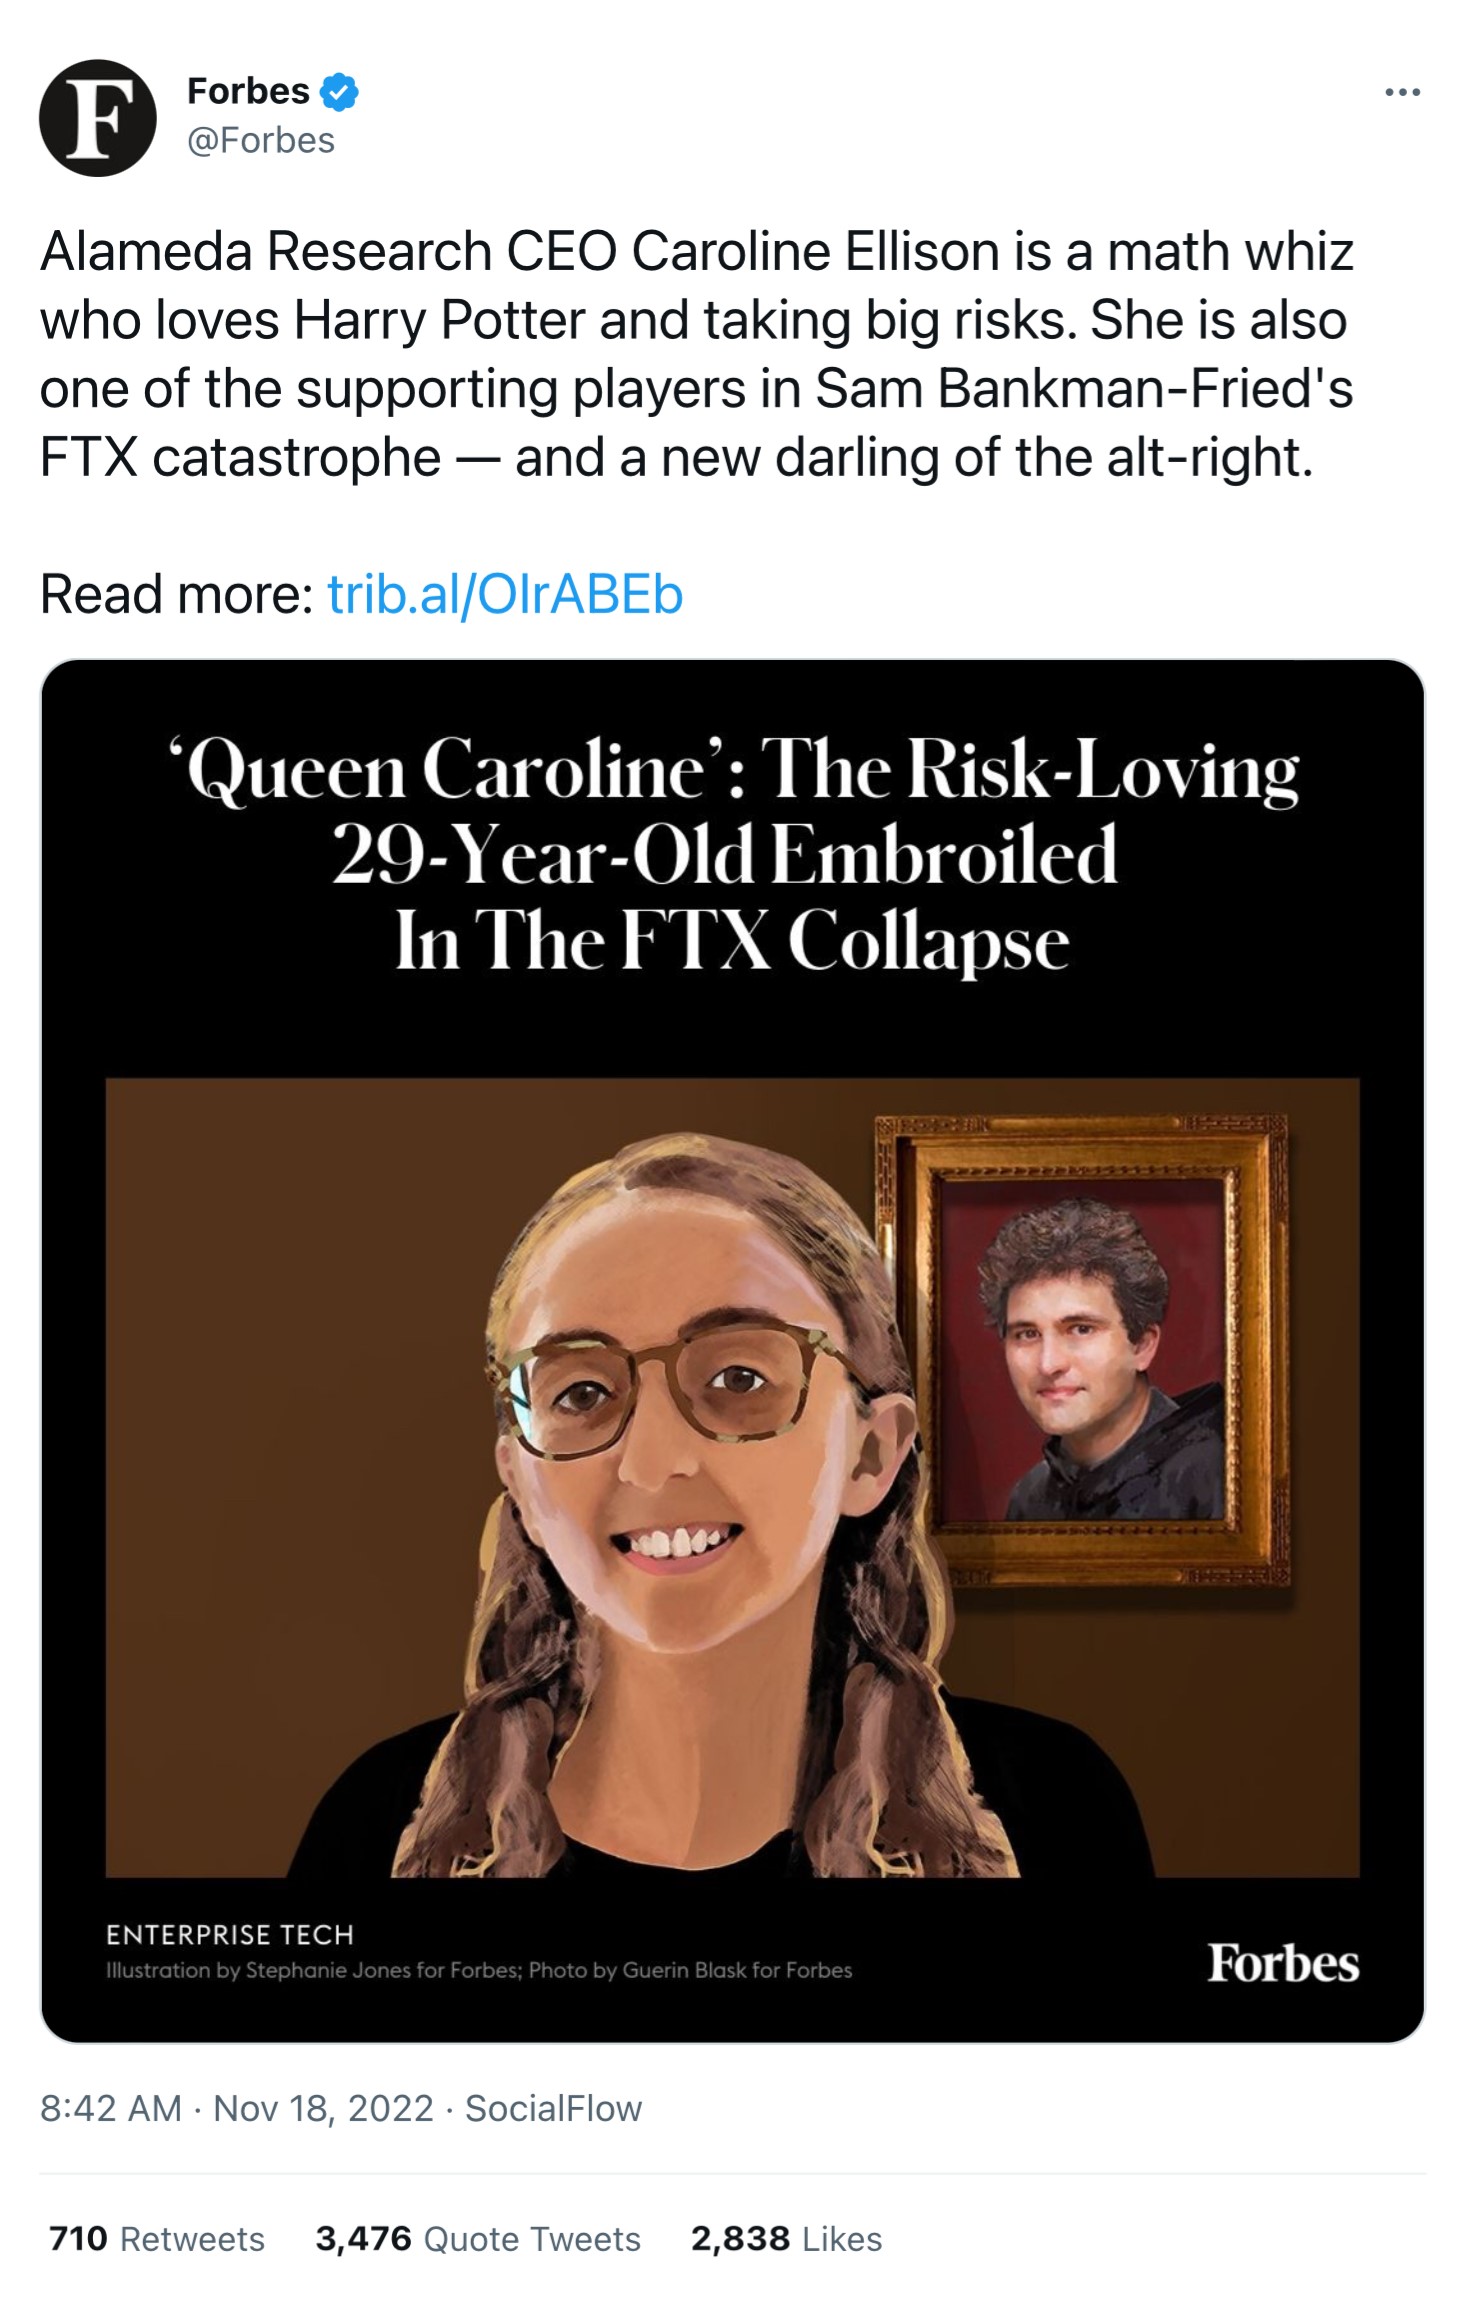
Task: Click the 8:42 AM timestamp
Action: coord(111,2108)
